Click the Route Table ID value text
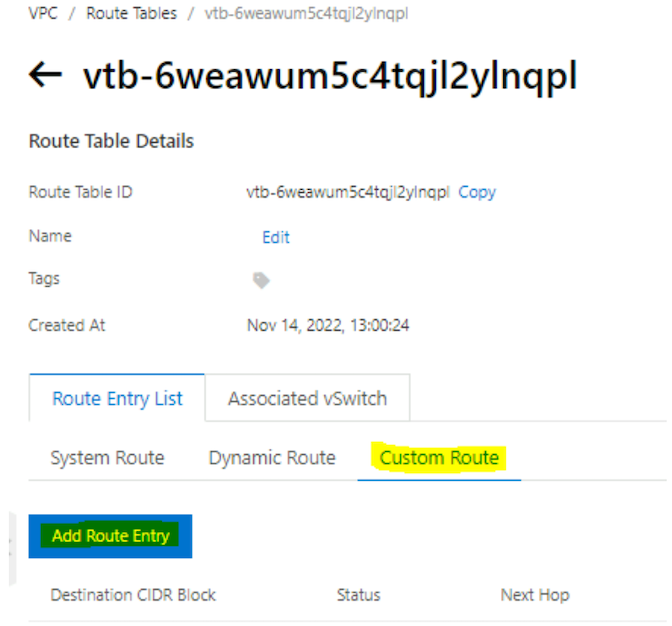 pos(348,192)
